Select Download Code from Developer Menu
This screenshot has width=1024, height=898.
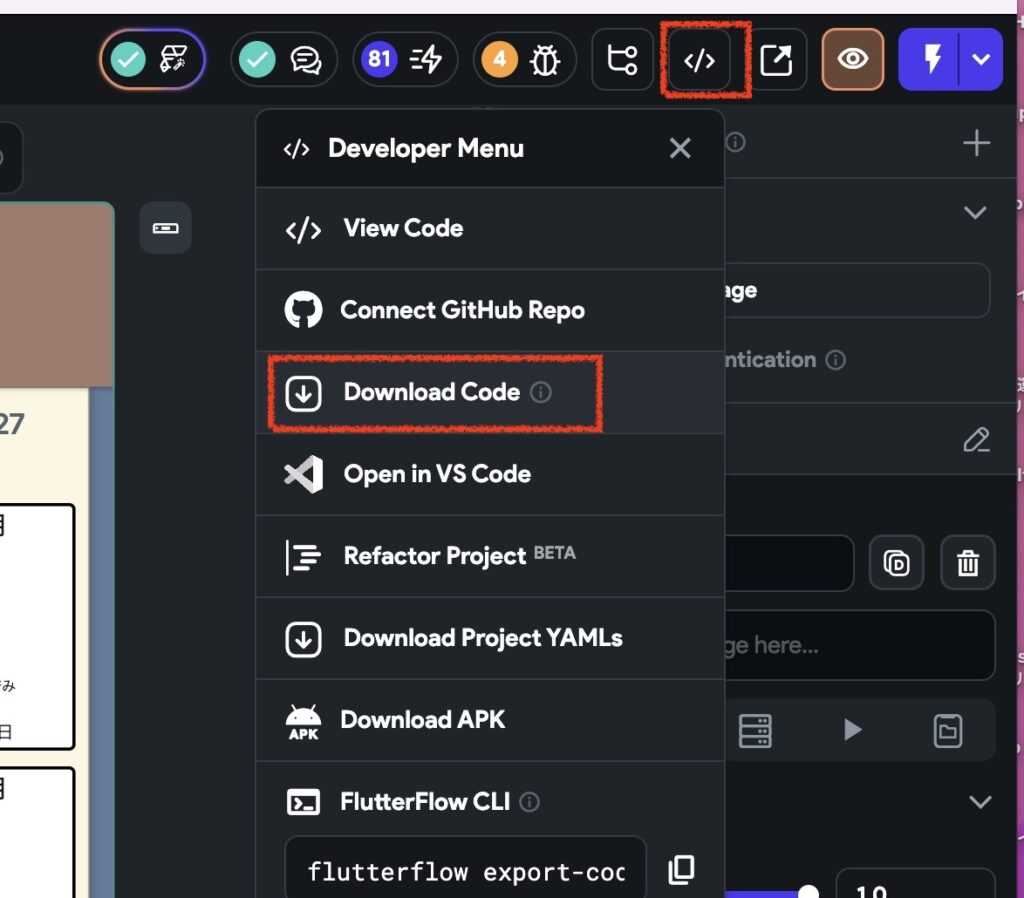432,392
